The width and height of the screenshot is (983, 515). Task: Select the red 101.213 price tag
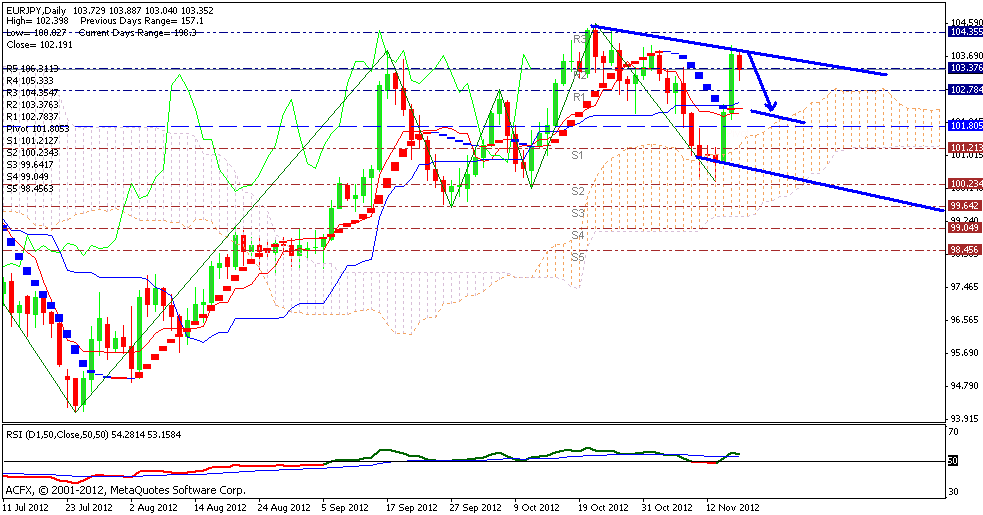coord(965,147)
